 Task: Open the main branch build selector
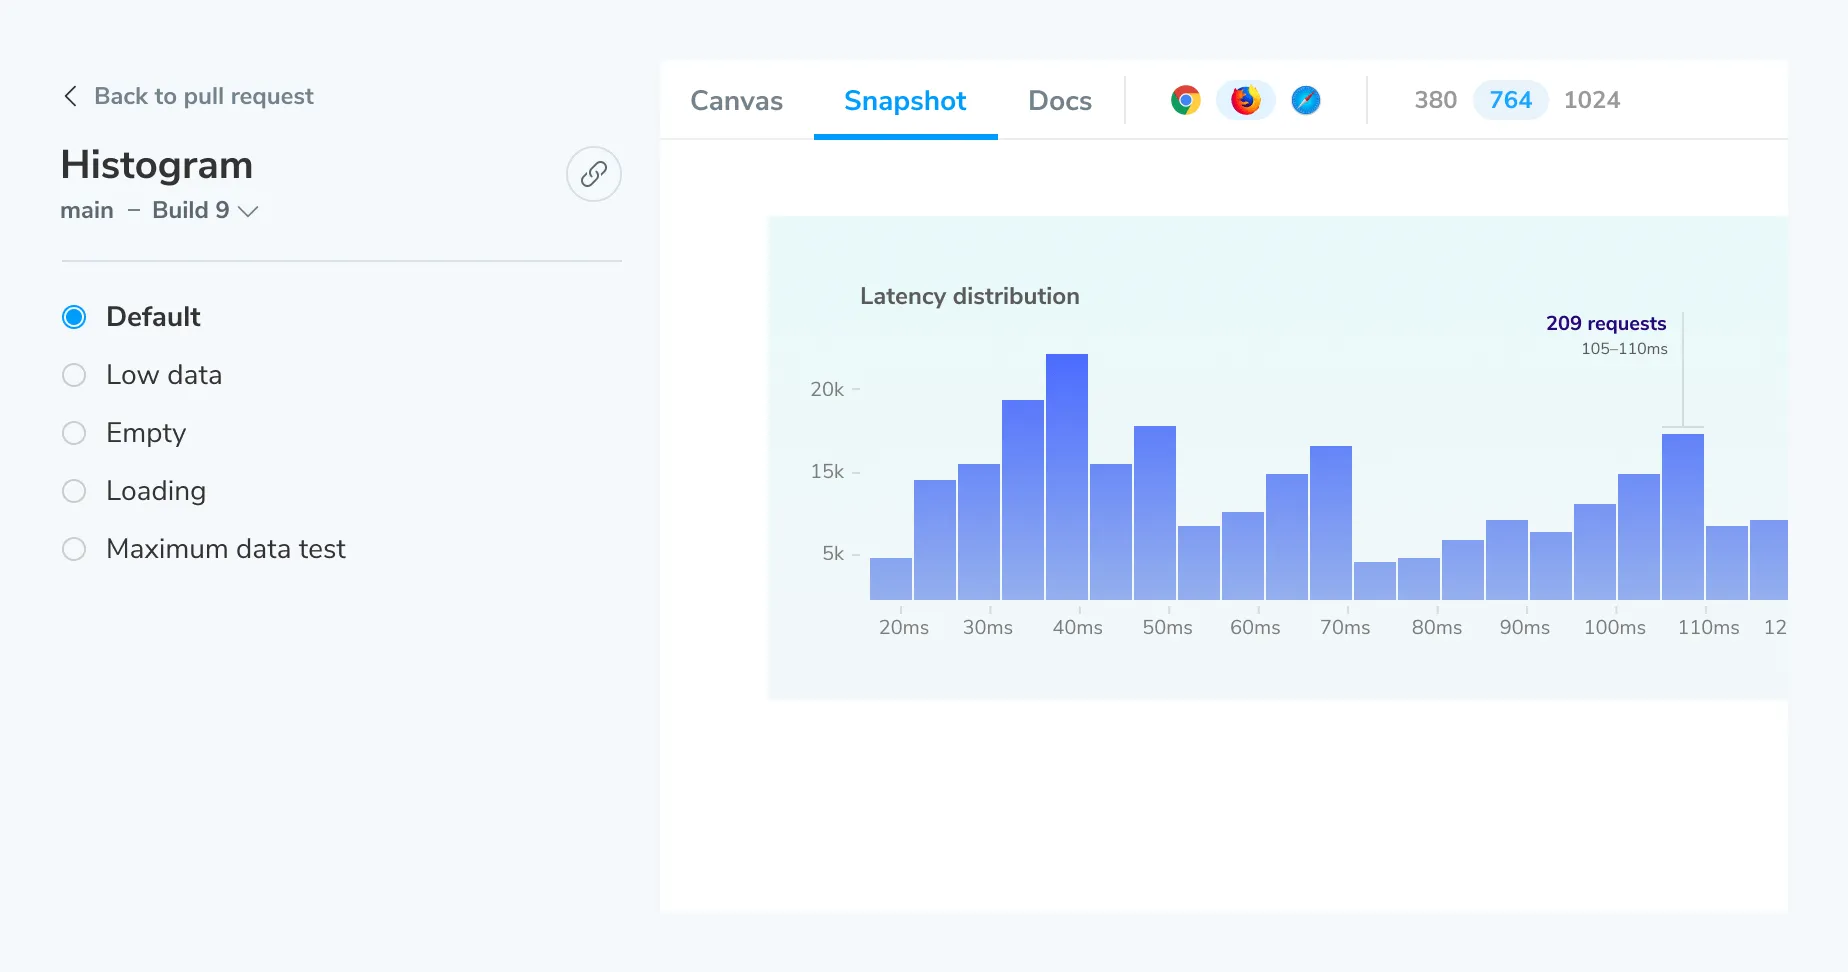(87, 210)
